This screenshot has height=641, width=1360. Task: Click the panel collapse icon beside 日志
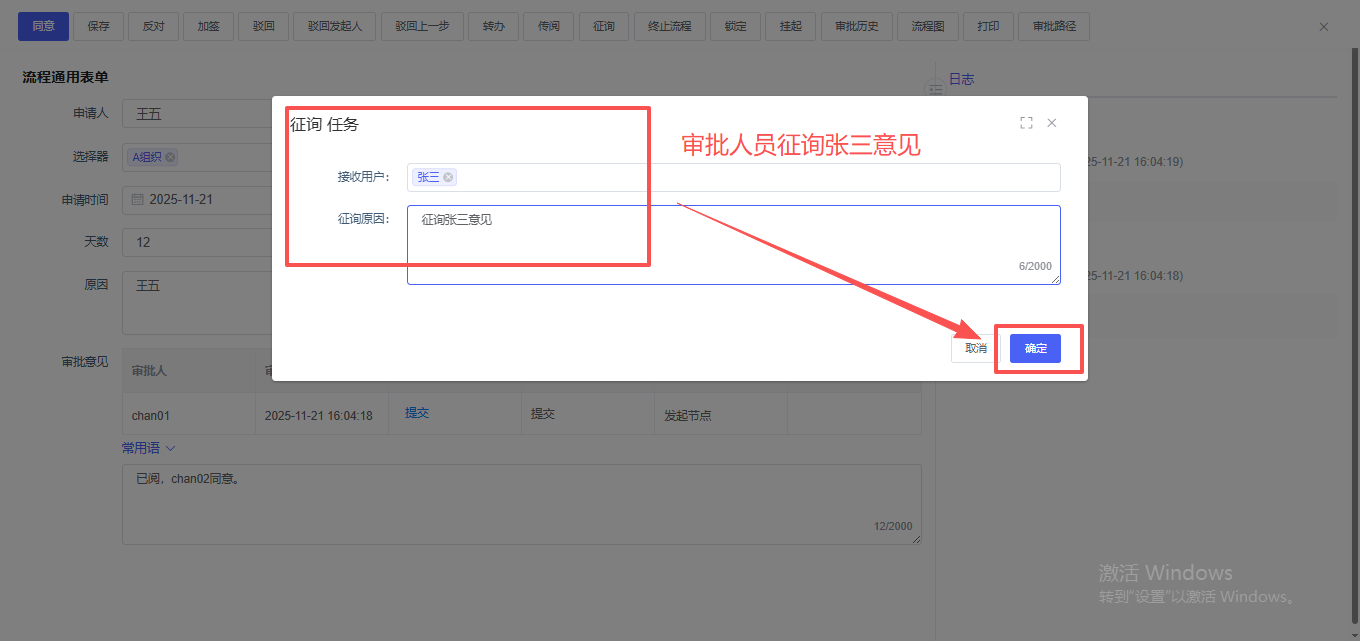click(x=935, y=90)
